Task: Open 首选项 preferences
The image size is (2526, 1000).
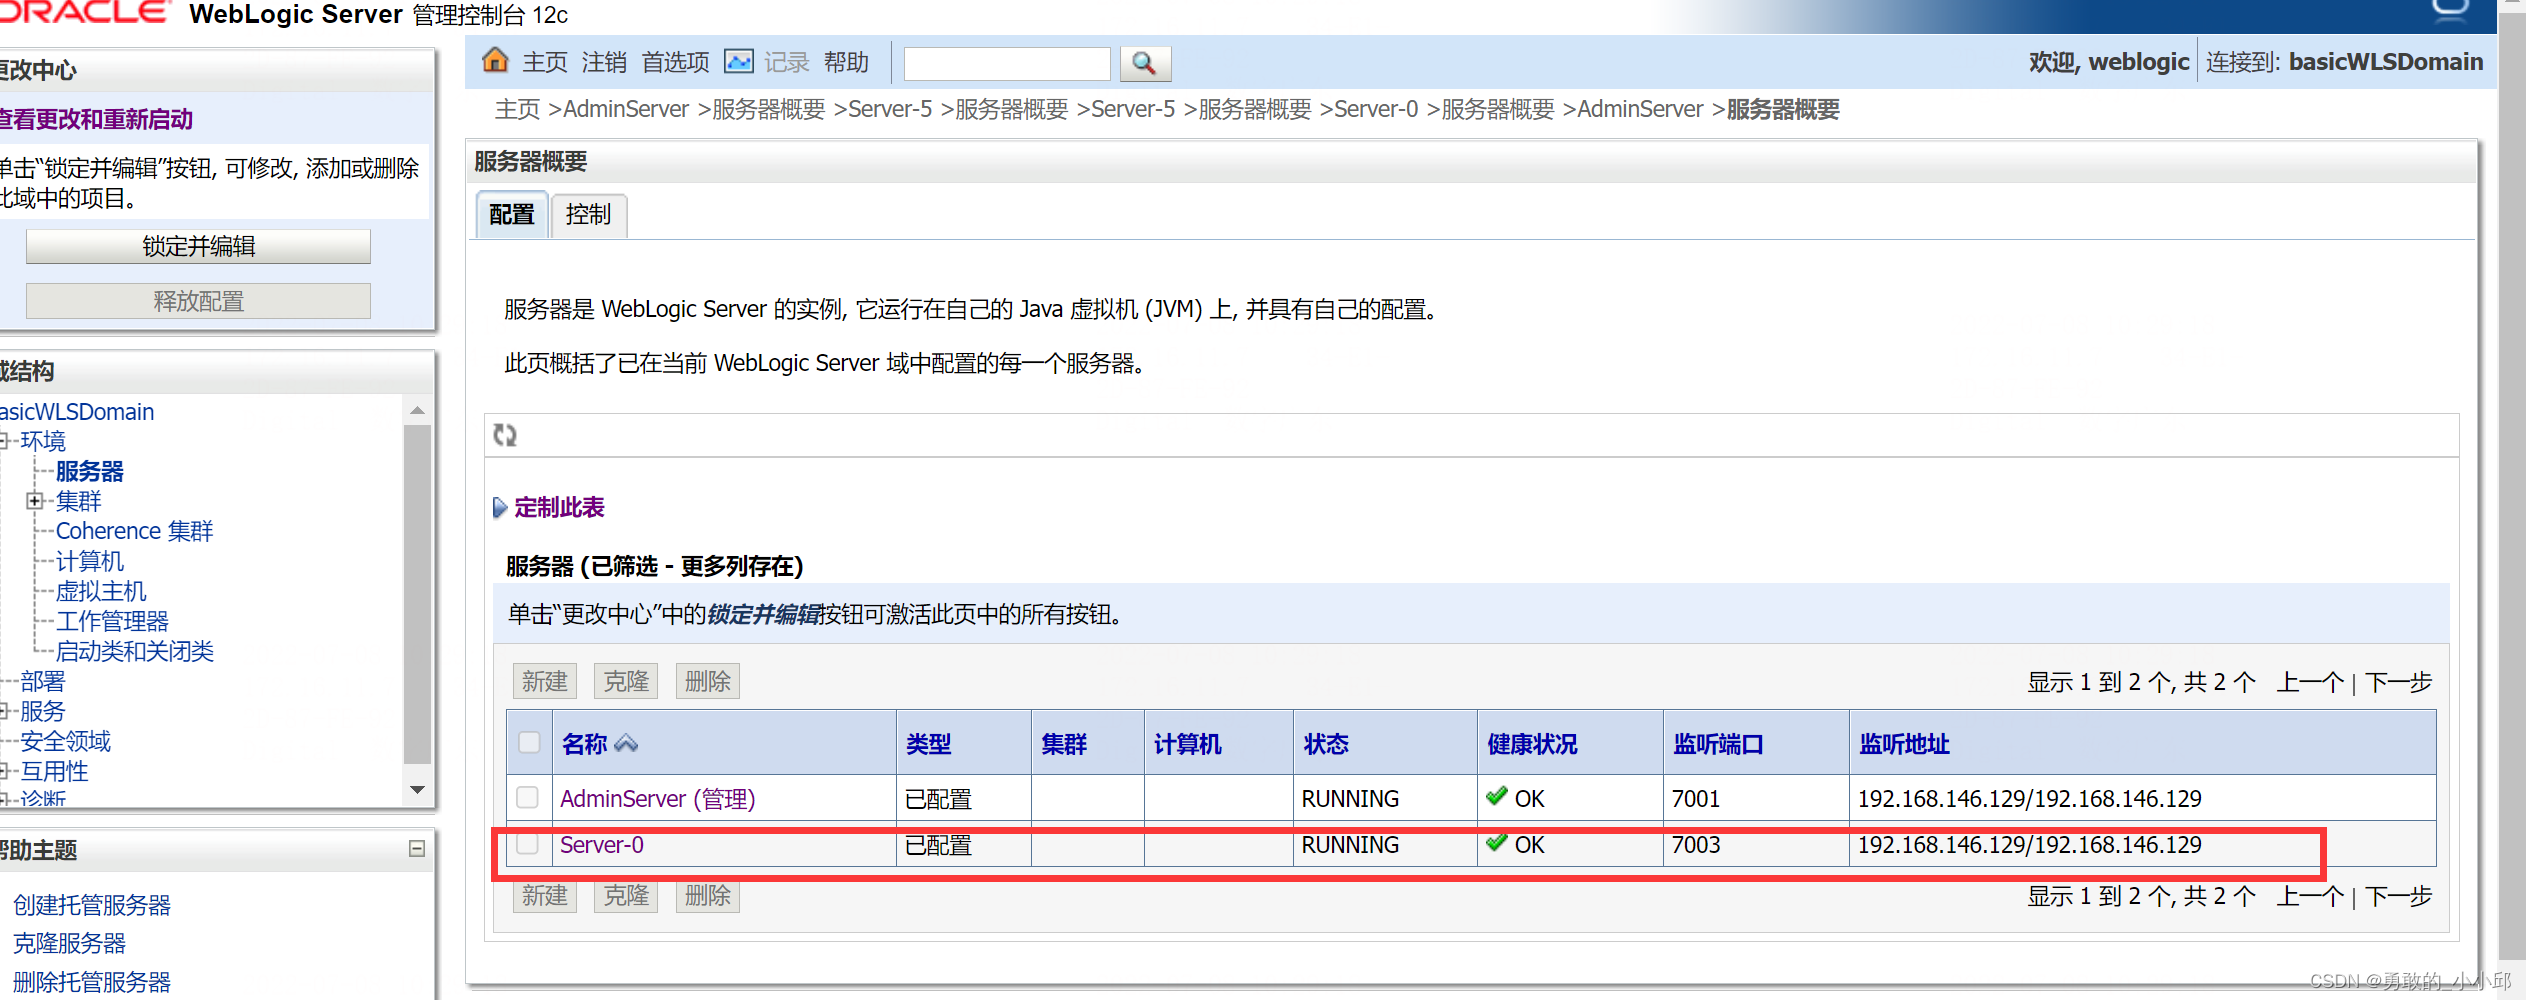Action: pyautogui.click(x=675, y=62)
